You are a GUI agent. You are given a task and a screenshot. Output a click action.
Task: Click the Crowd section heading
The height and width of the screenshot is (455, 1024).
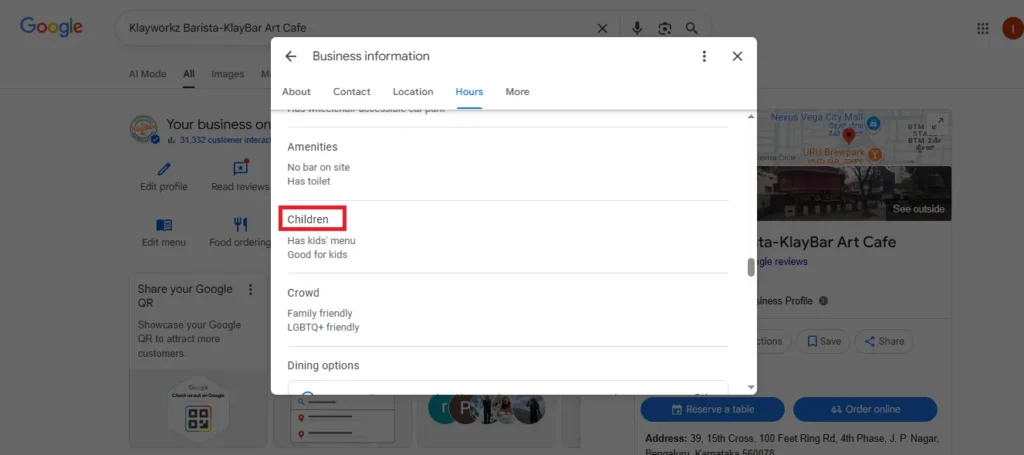(x=303, y=293)
